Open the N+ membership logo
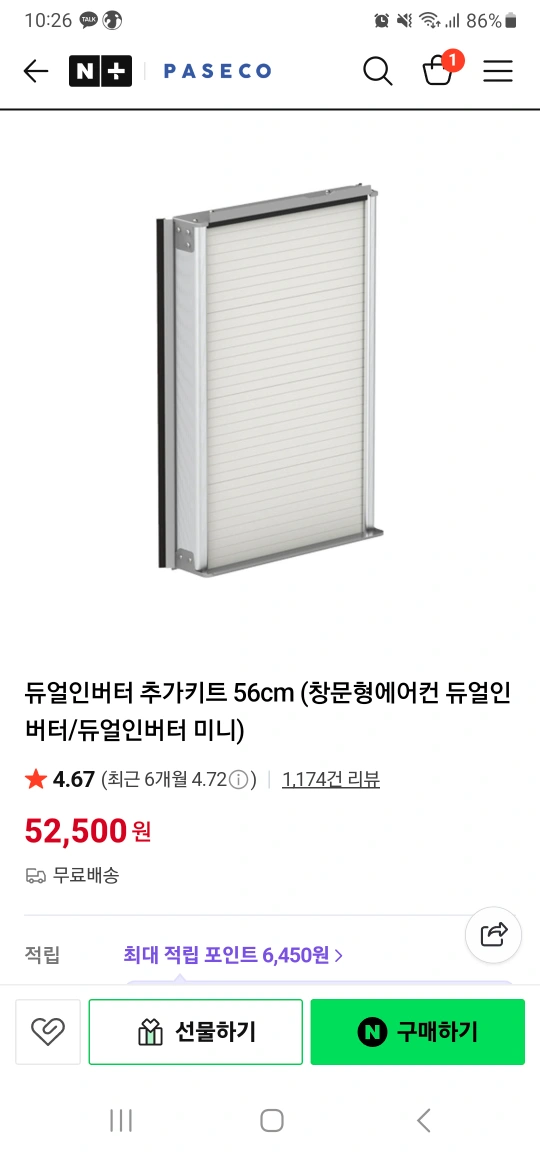Screen dimensions: 540x1158 [100, 71]
